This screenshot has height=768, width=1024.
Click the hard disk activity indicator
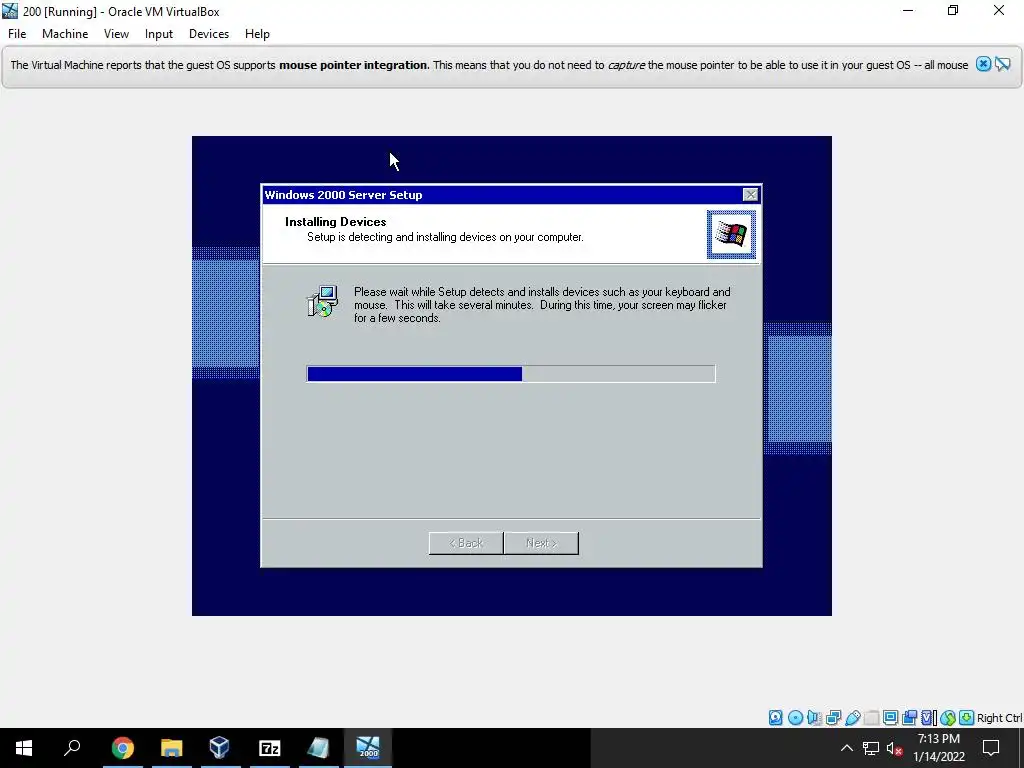pos(775,718)
